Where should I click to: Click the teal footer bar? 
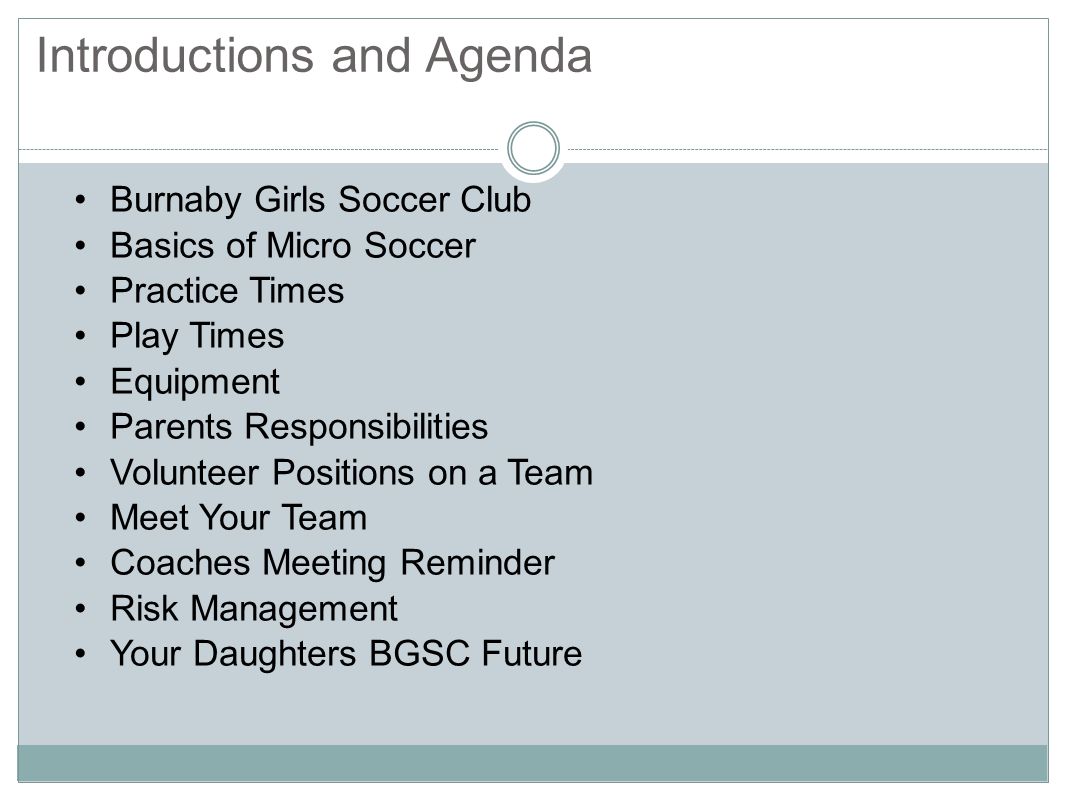click(x=532, y=763)
